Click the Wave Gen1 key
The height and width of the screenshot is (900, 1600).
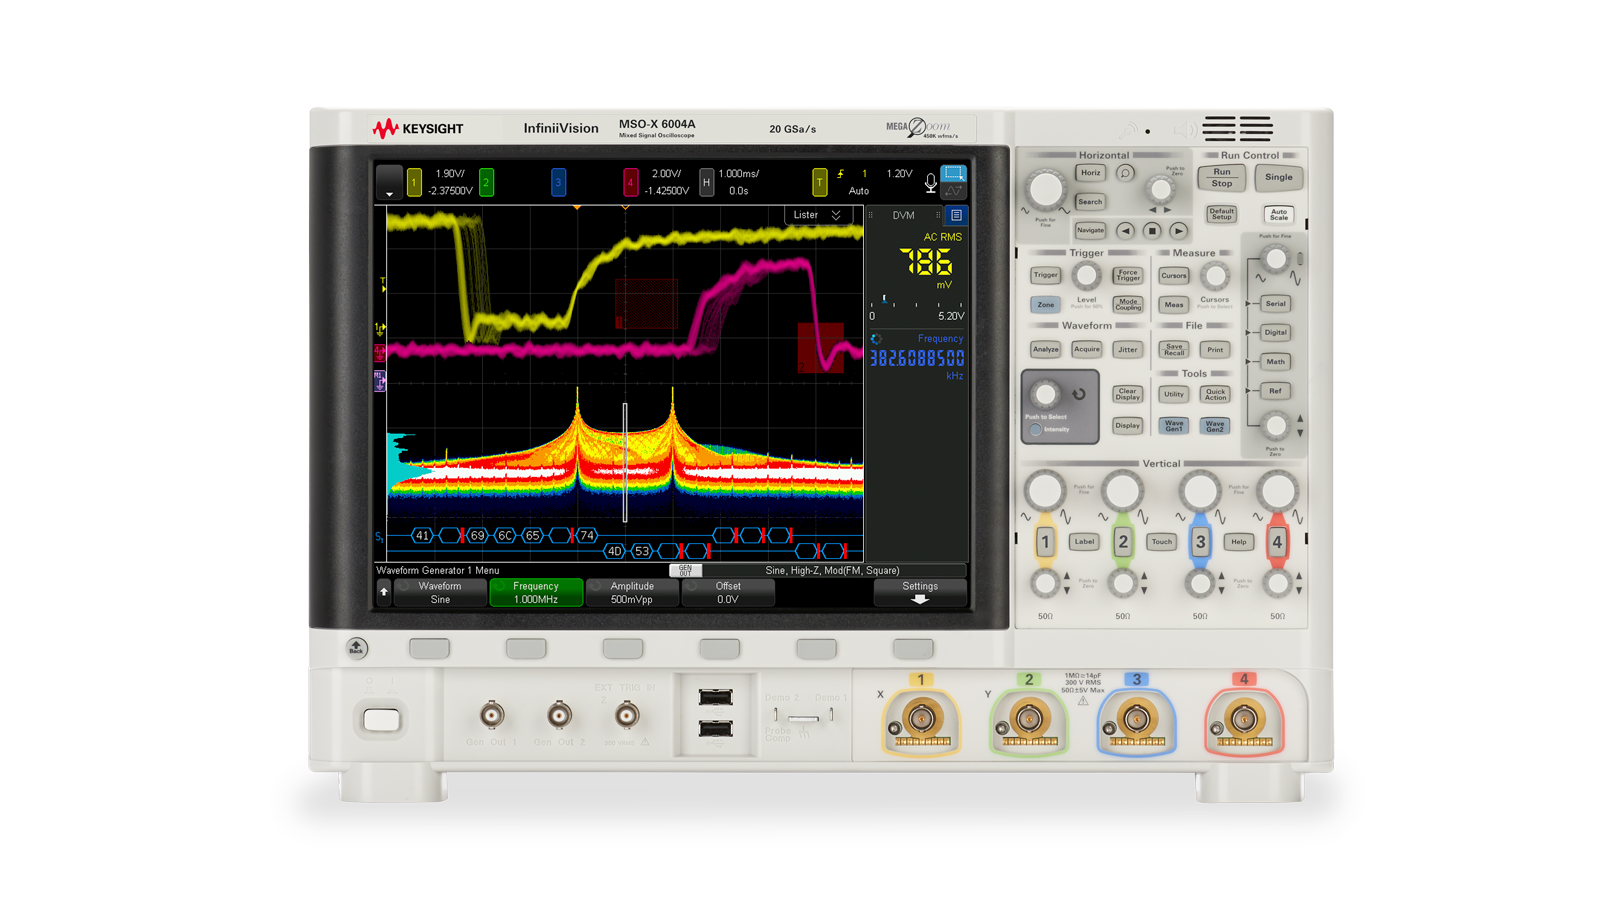[1174, 426]
